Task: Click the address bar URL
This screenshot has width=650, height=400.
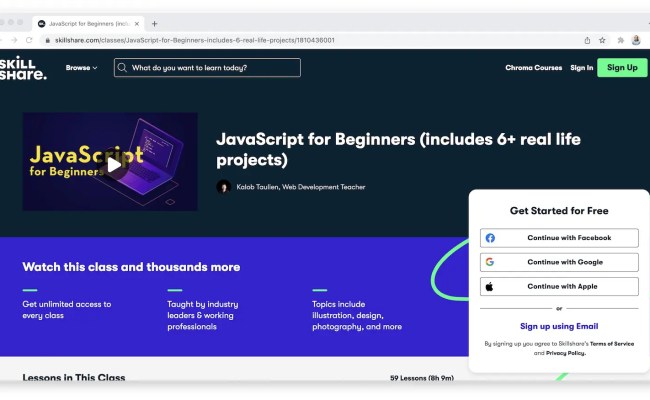Action: (x=194, y=40)
